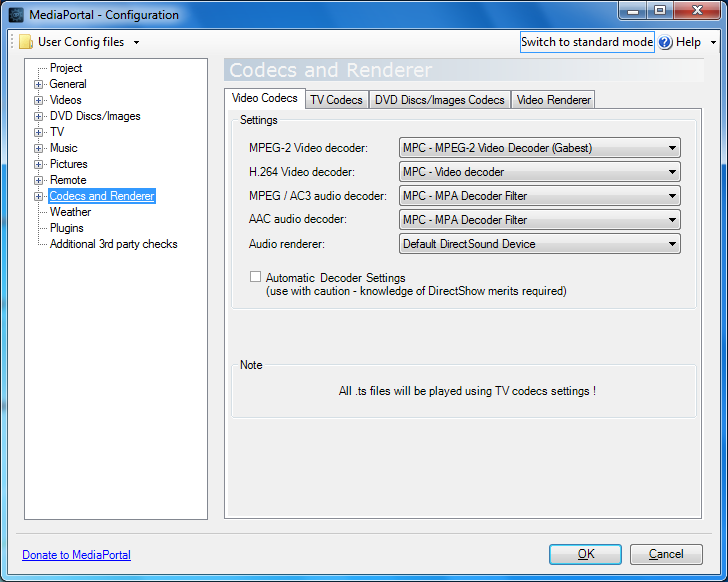
Task: Expand the TV tree node
Action: pos(39,132)
